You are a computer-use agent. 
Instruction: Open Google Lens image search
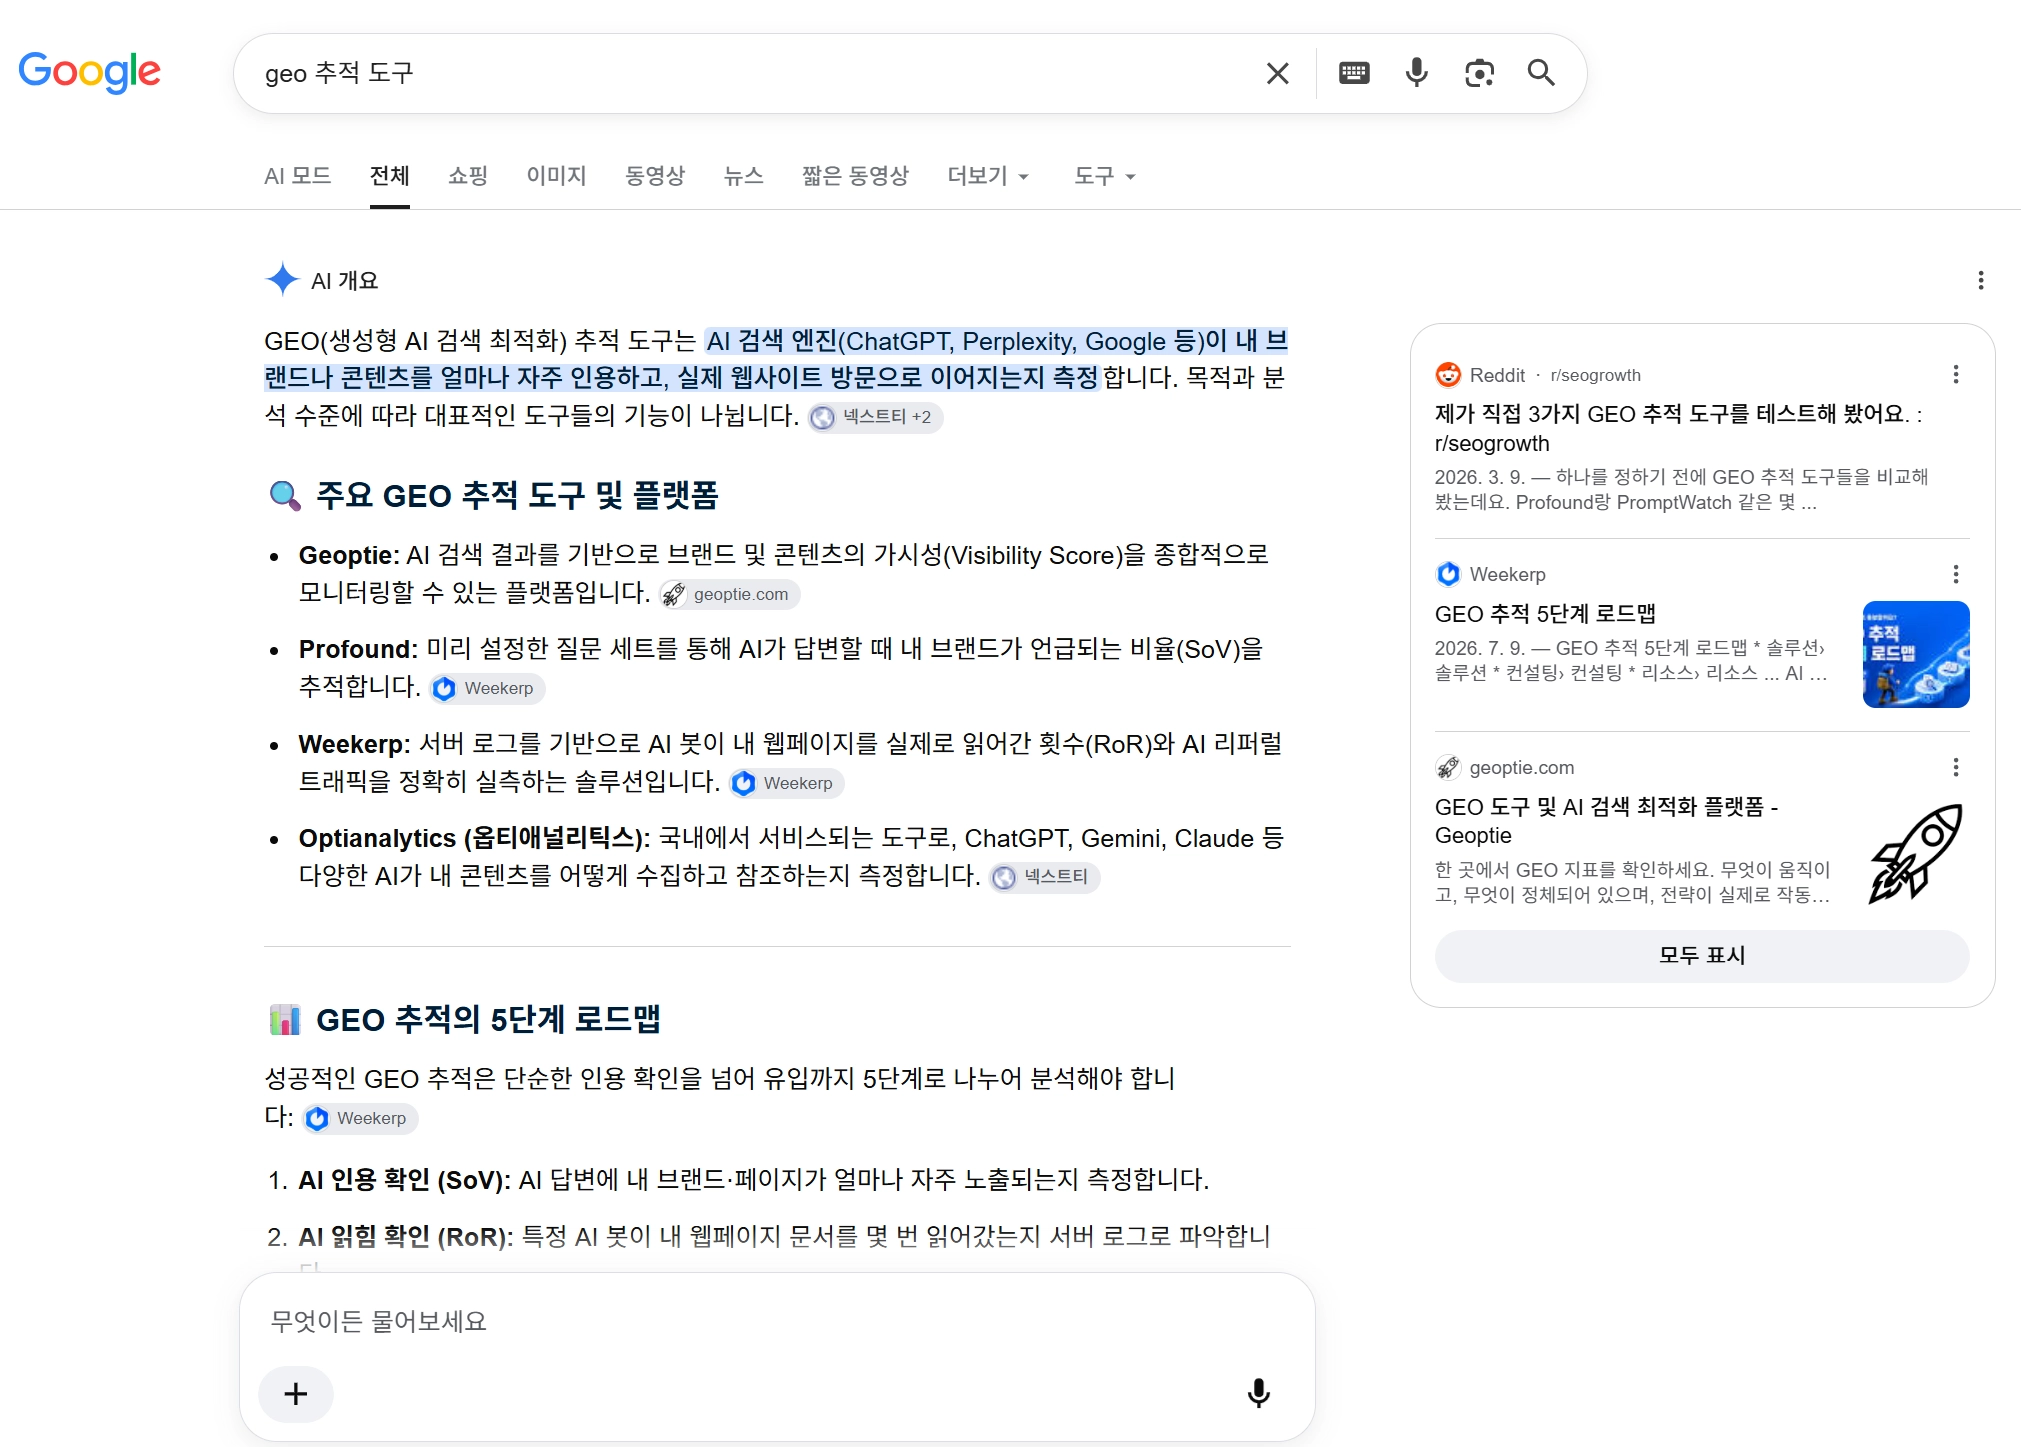coord(1479,73)
